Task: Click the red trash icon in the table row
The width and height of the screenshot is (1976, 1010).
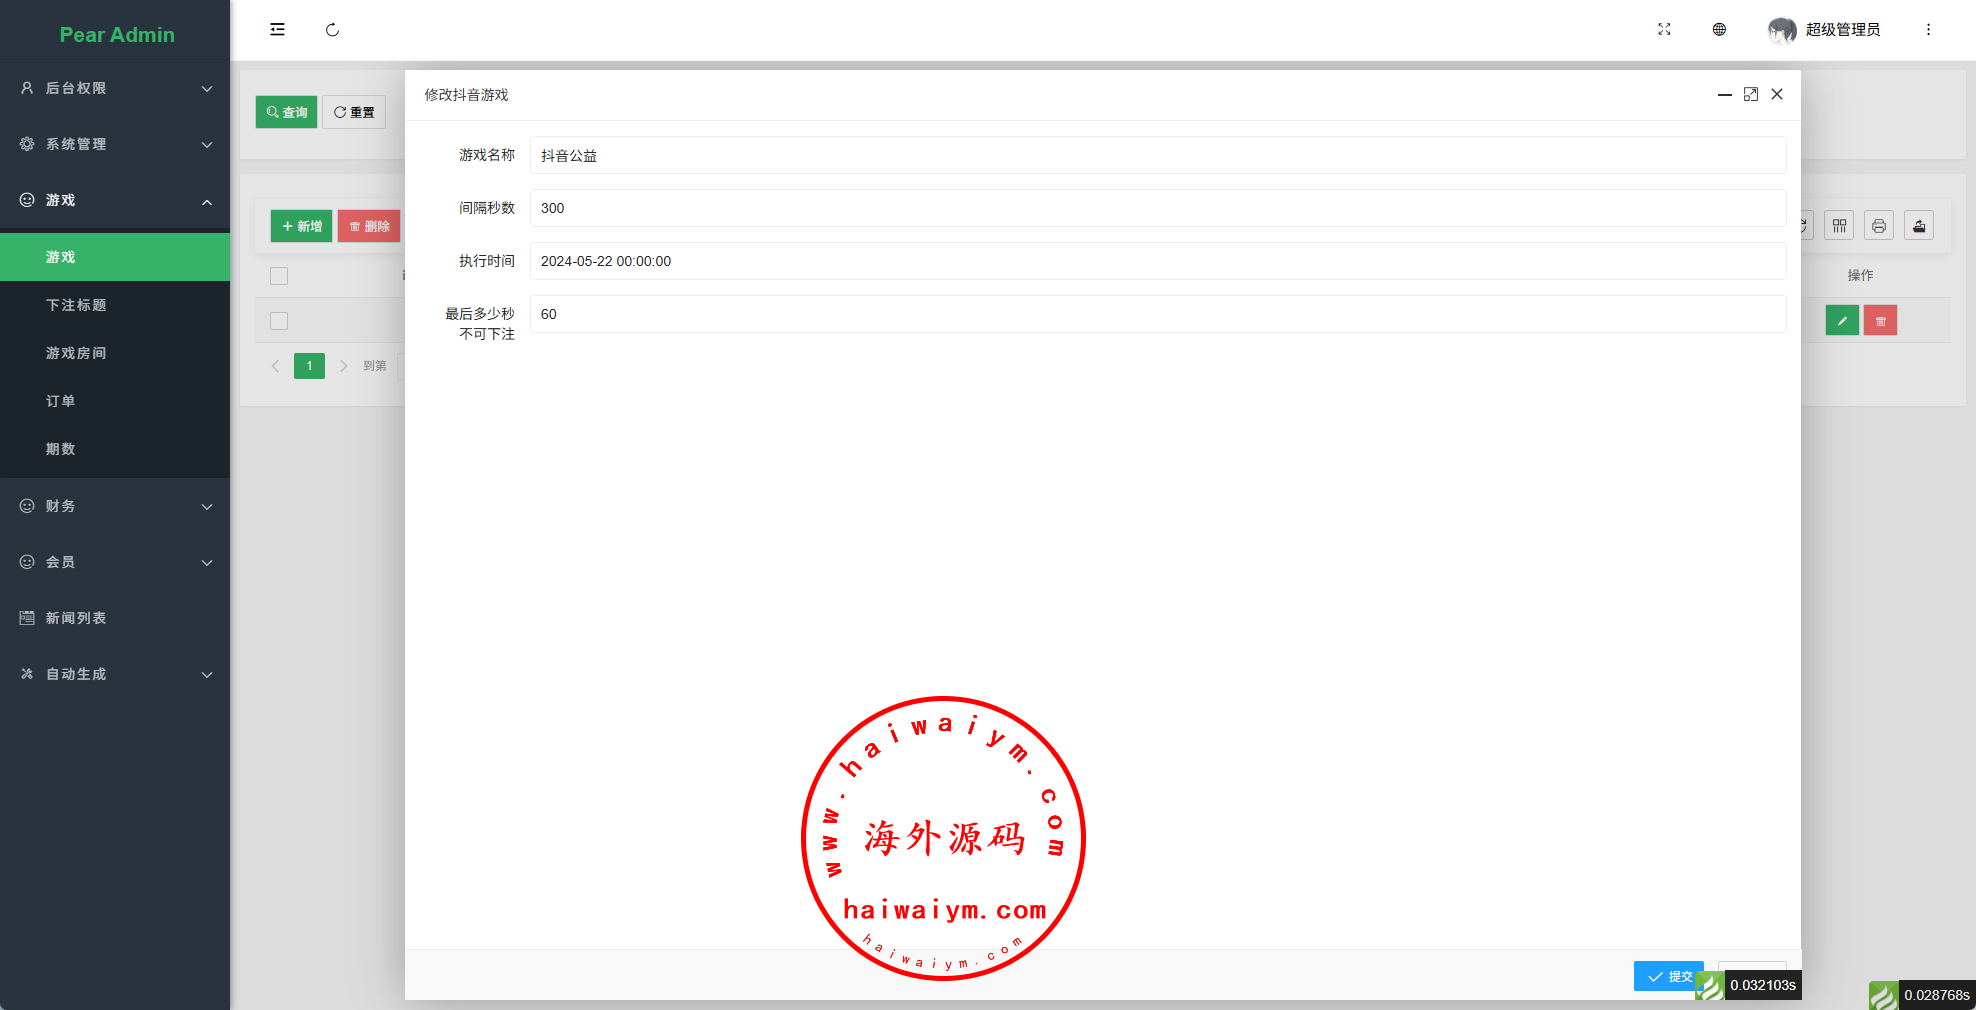Action: click(1880, 321)
